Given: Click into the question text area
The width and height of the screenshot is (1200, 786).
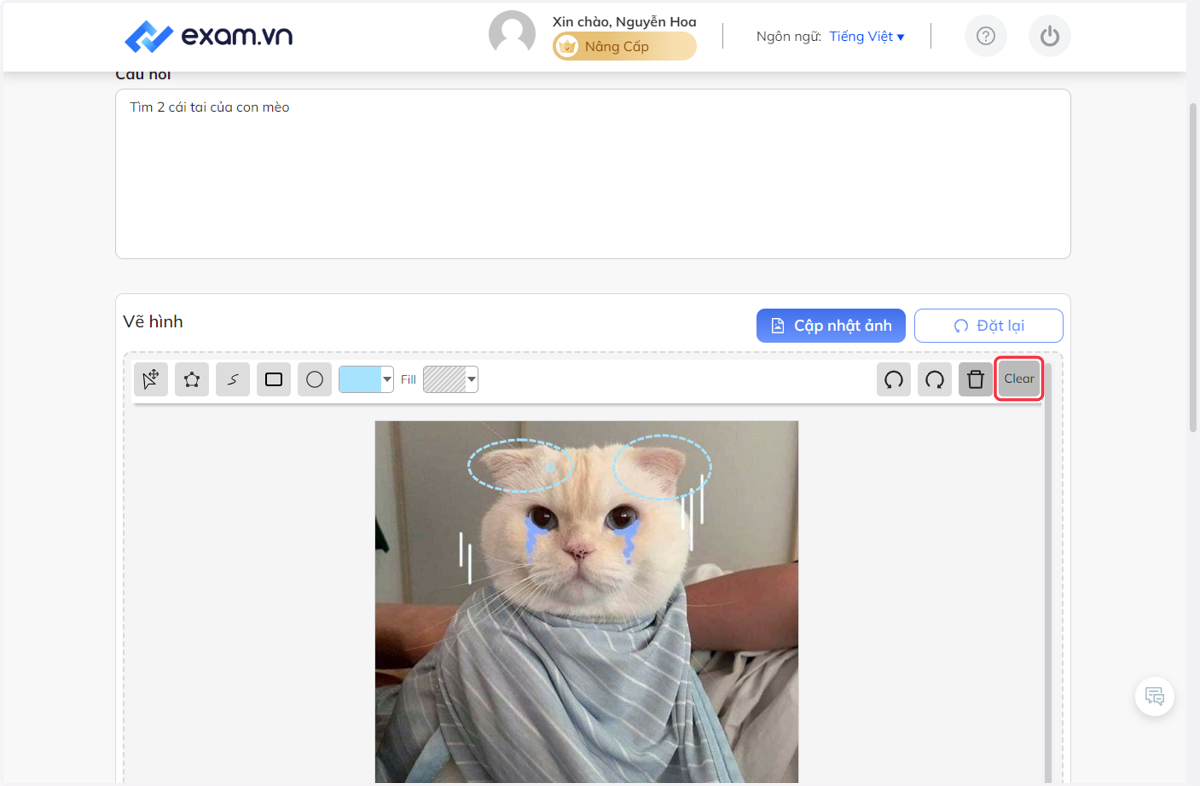Looking at the screenshot, I should click(x=593, y=174).
